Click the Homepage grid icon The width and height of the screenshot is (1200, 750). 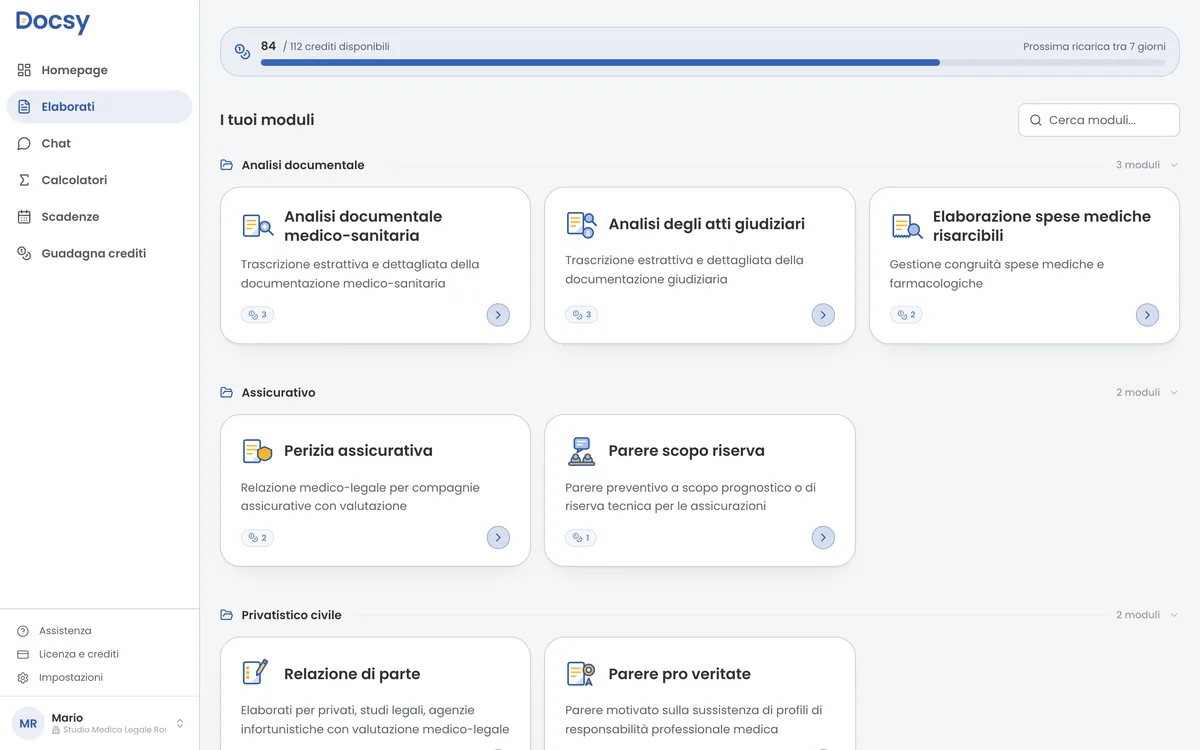24,70
